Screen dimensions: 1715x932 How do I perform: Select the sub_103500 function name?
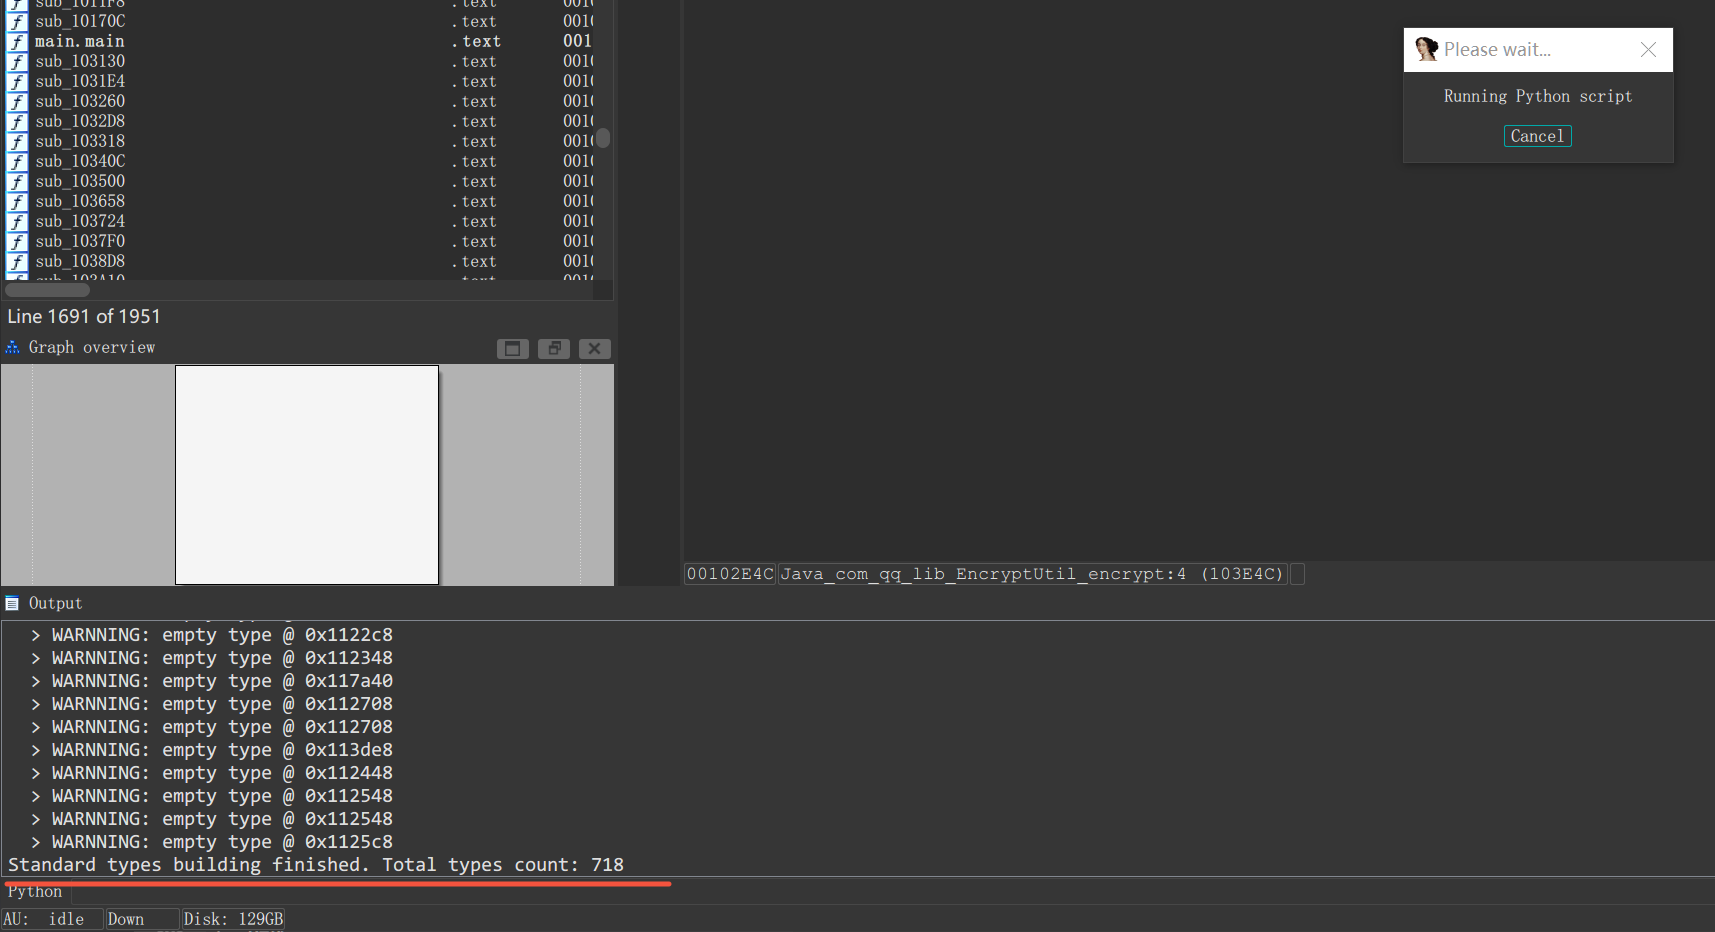80,181
